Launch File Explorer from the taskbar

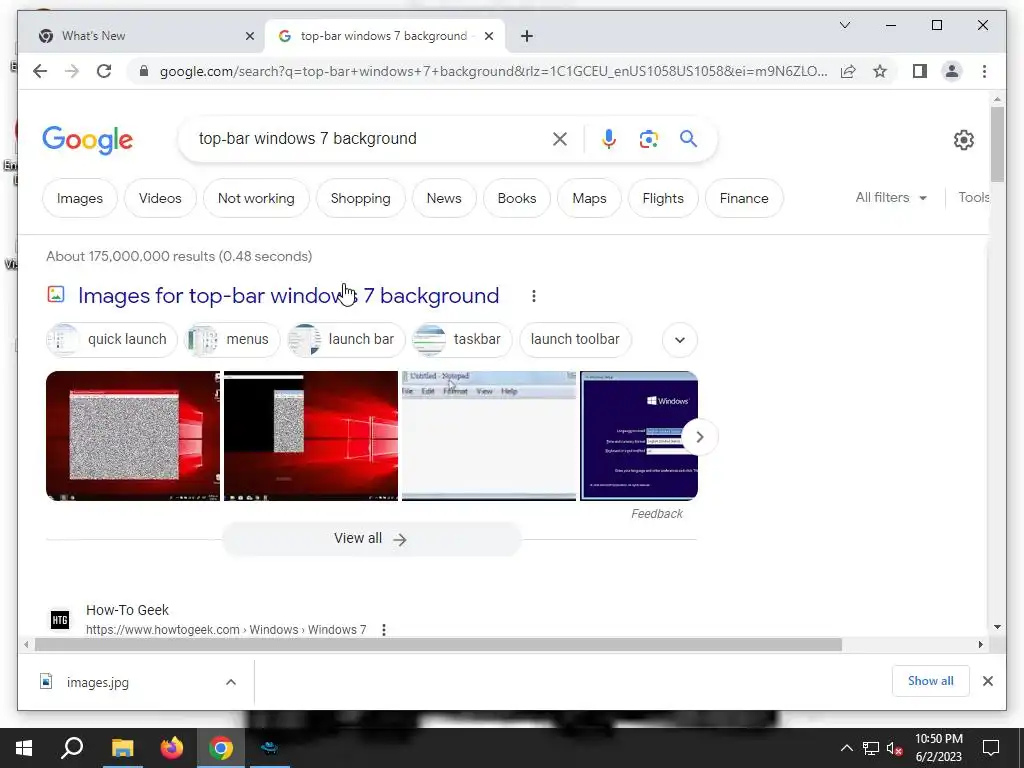(122, 748)
